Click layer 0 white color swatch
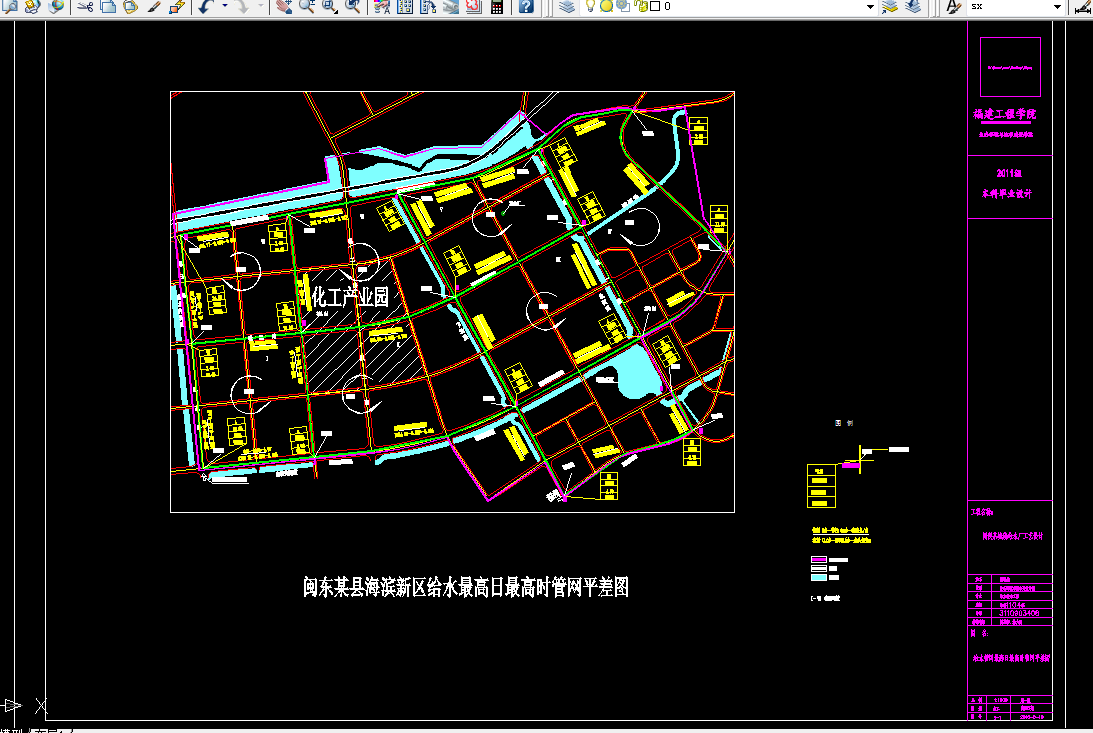1093x733 pixels. tap(655, 6)
